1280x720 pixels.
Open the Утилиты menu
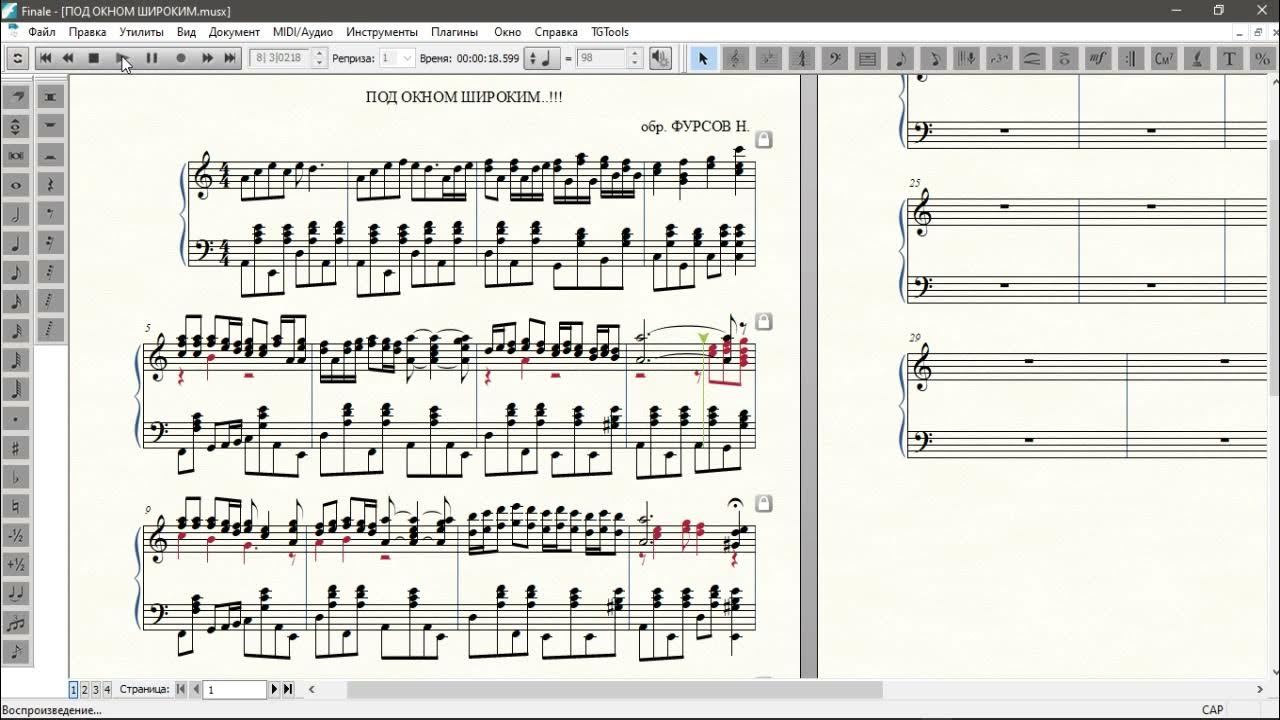[x=141, y=32]
